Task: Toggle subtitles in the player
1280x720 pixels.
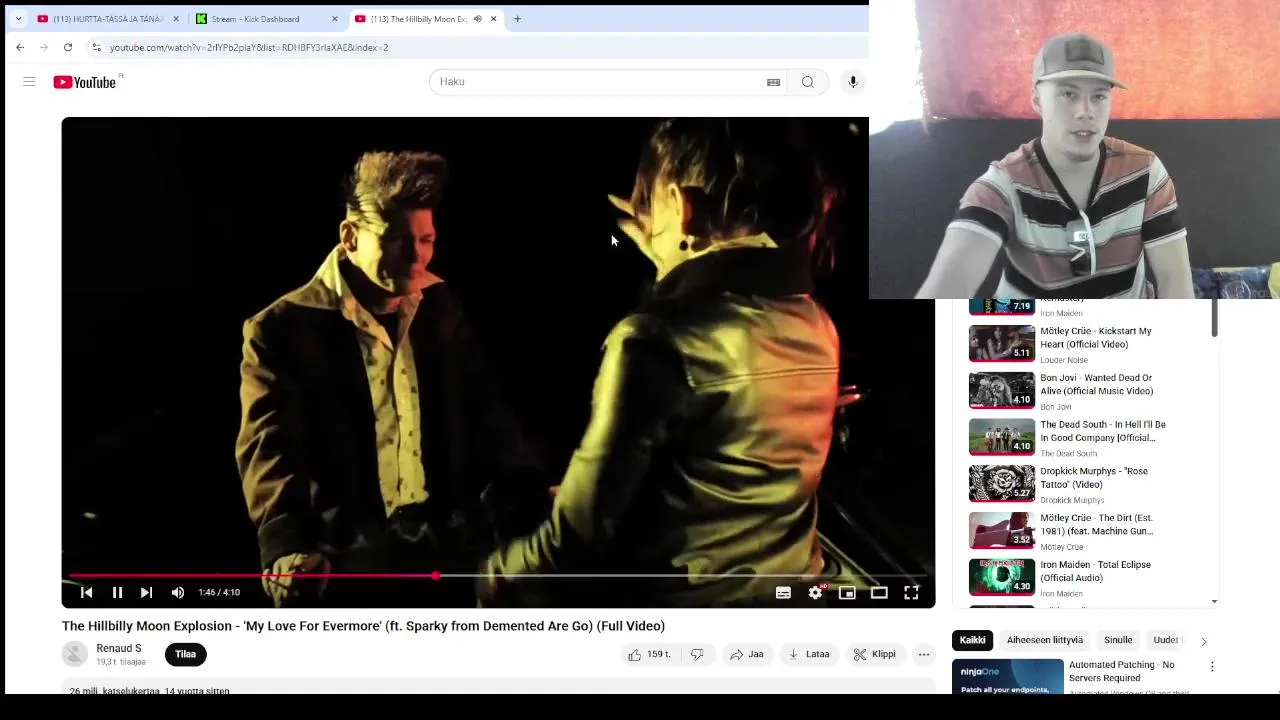Action: [x=783, y=593]
